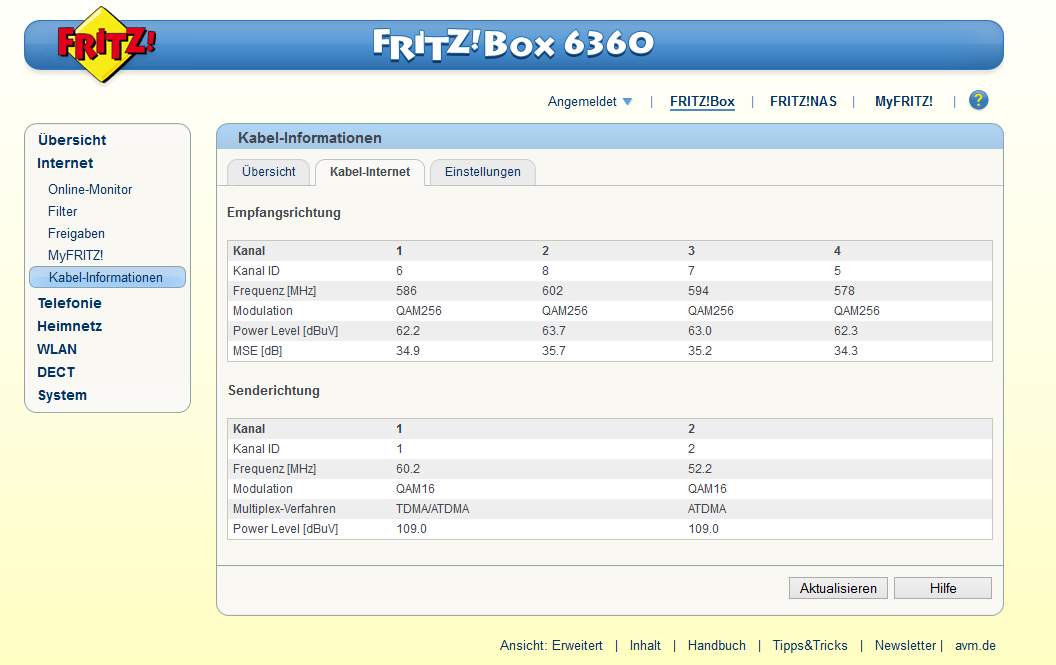Select power level value 63.7

click(x=554, y=331)
